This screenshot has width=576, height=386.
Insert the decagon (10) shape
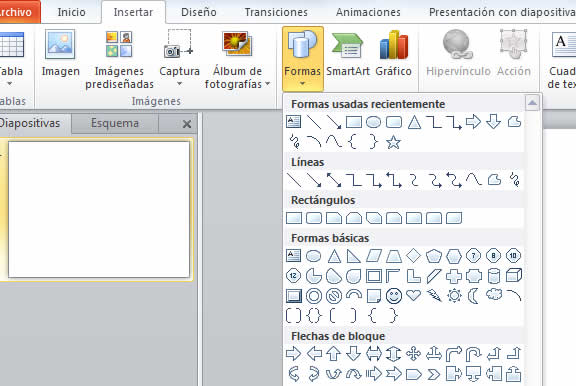pyautogui.click(x=513, y=256)
